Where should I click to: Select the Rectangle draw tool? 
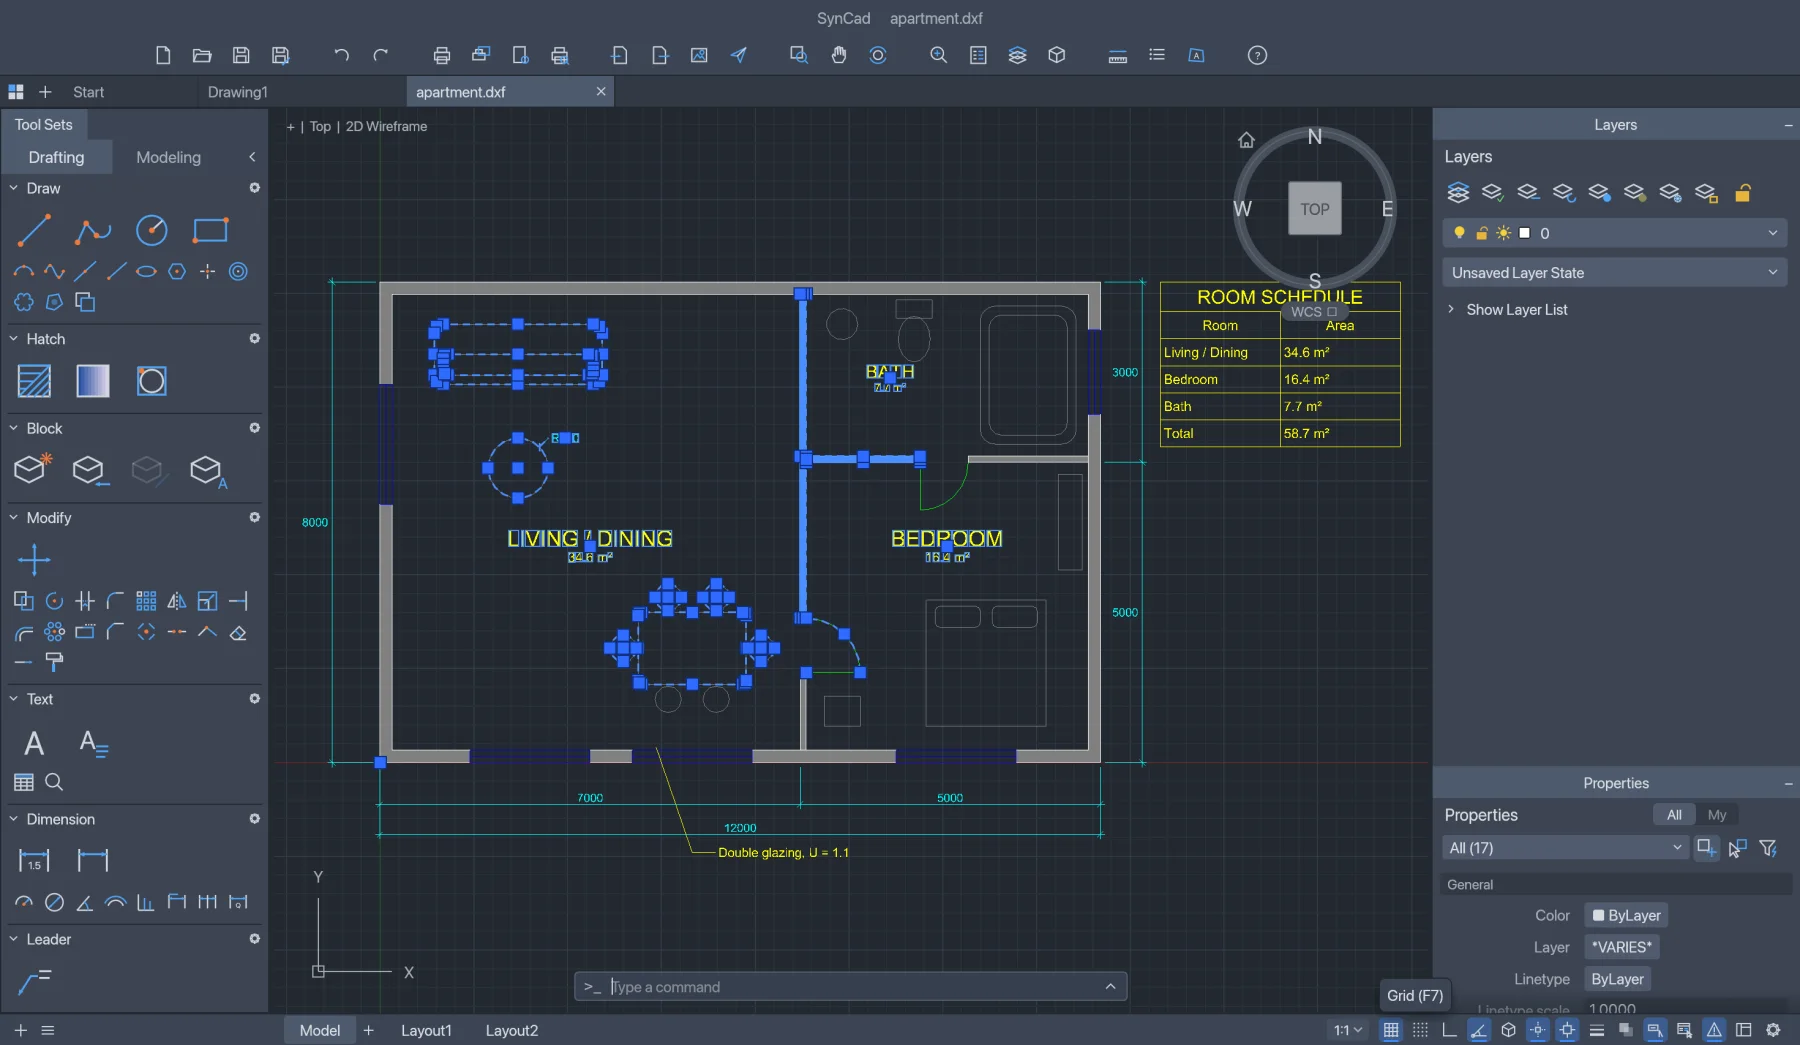coord(210,231)
